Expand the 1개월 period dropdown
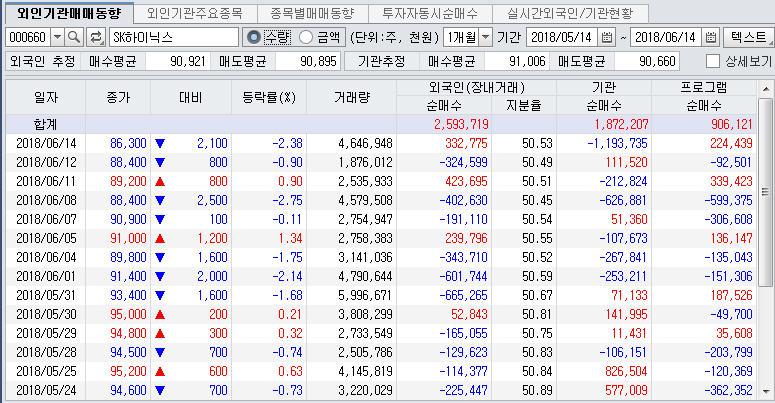 tap(486, 37)
